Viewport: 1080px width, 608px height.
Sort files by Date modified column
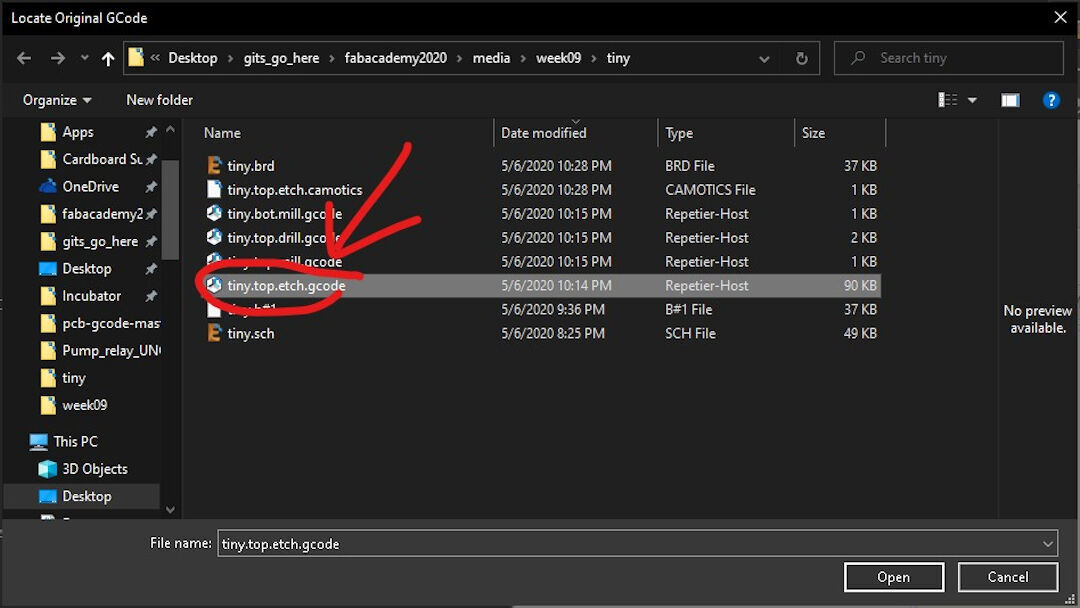click(x=543, y=133)
